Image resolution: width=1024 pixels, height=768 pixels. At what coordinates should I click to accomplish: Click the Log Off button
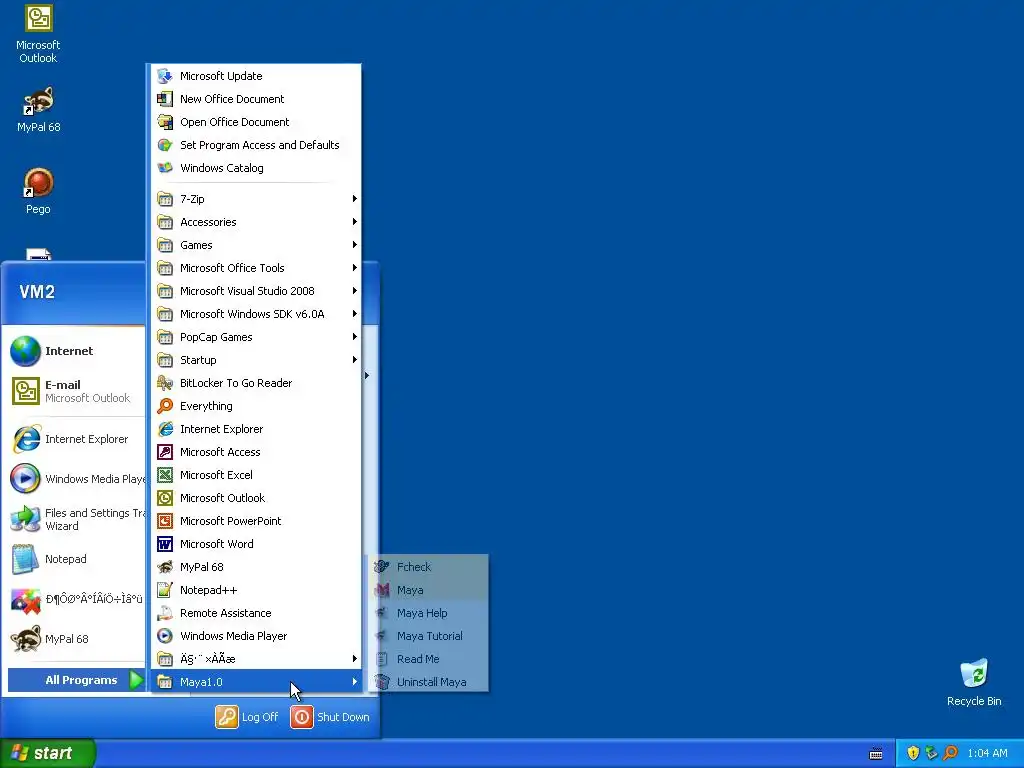pyautogui.click(x=248, y=717)
